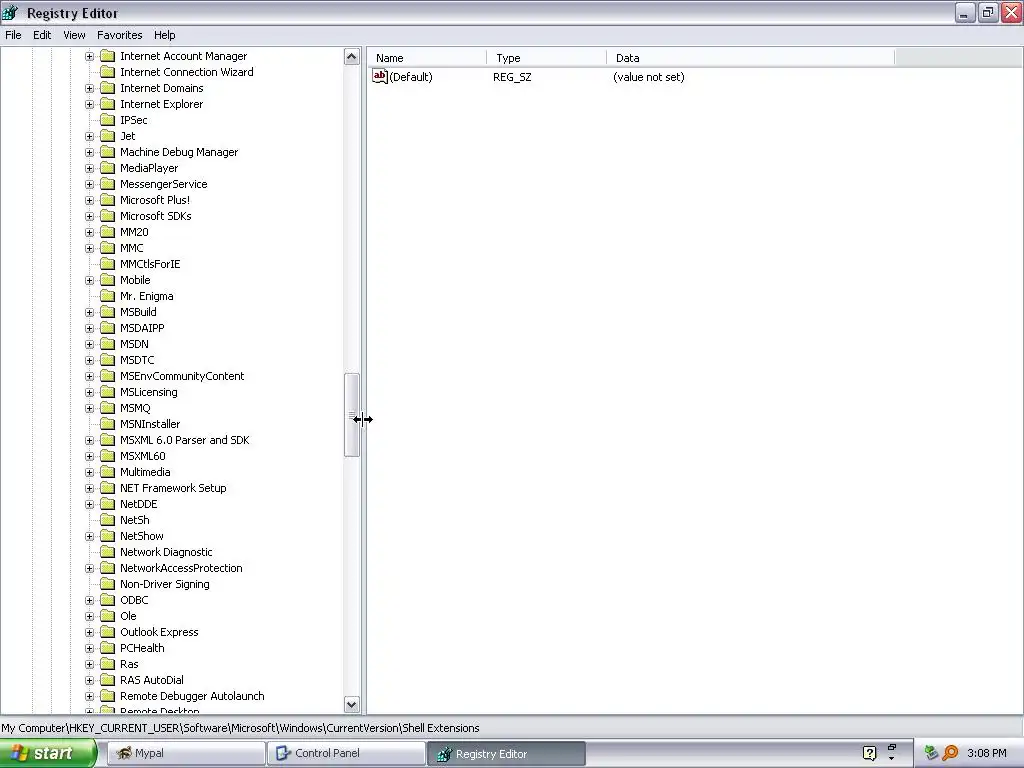Expand the Multimedia key

click(x=89, y=472)
